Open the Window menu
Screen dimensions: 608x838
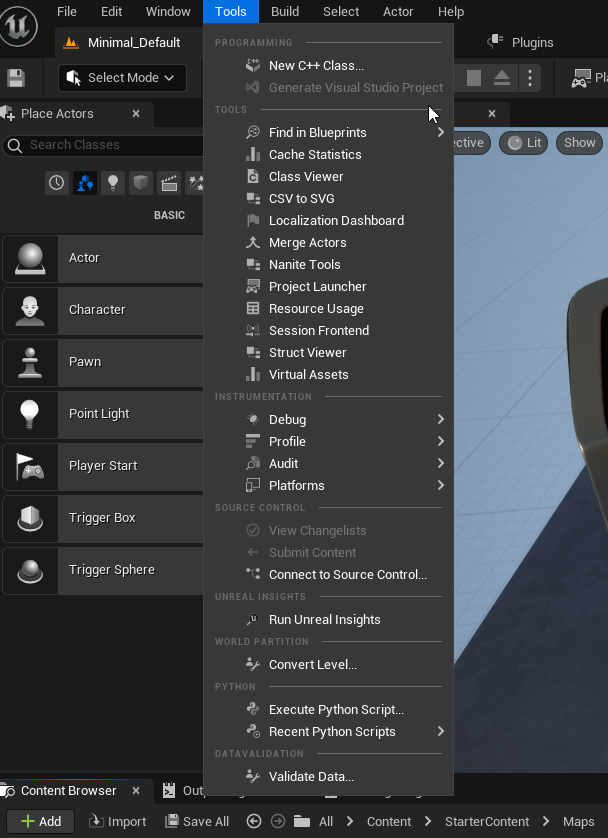168,12
